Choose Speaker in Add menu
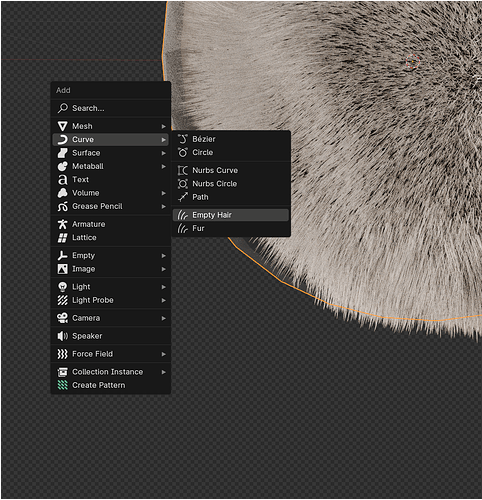Image resolution: width=482 pixels, height=500 pixels. tap(111, 336)
